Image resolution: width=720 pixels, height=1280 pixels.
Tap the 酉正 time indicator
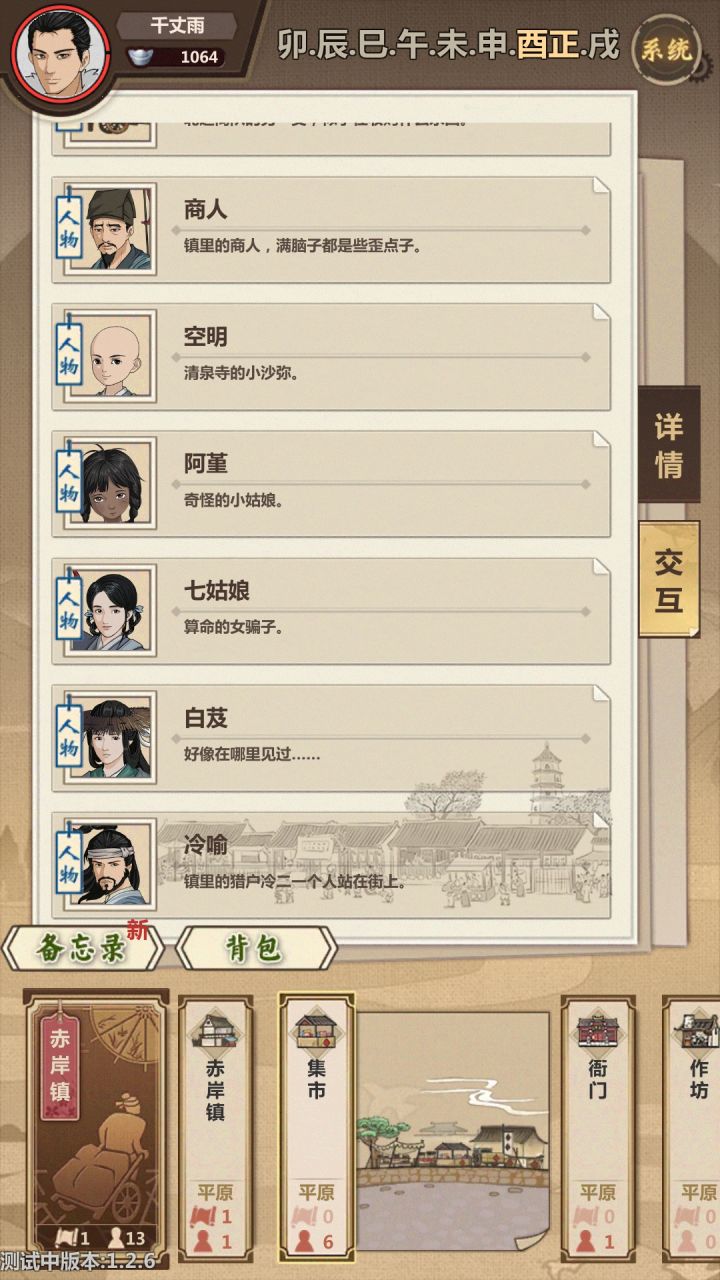[547, 45]
